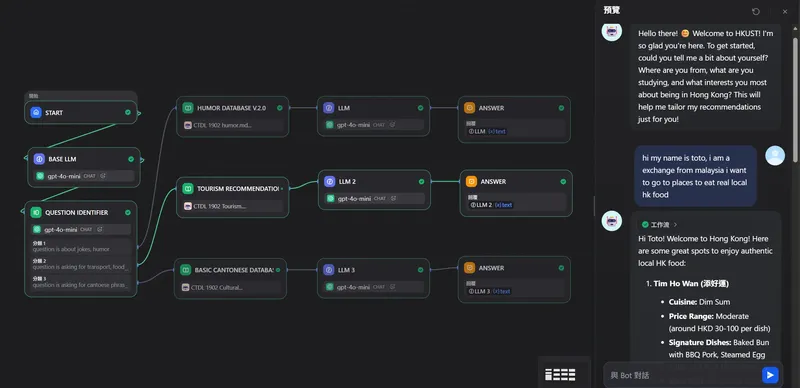Click class 1 "question is about jokes, humor"
This screenshot has height=388, width=800.
coord(81,247)
